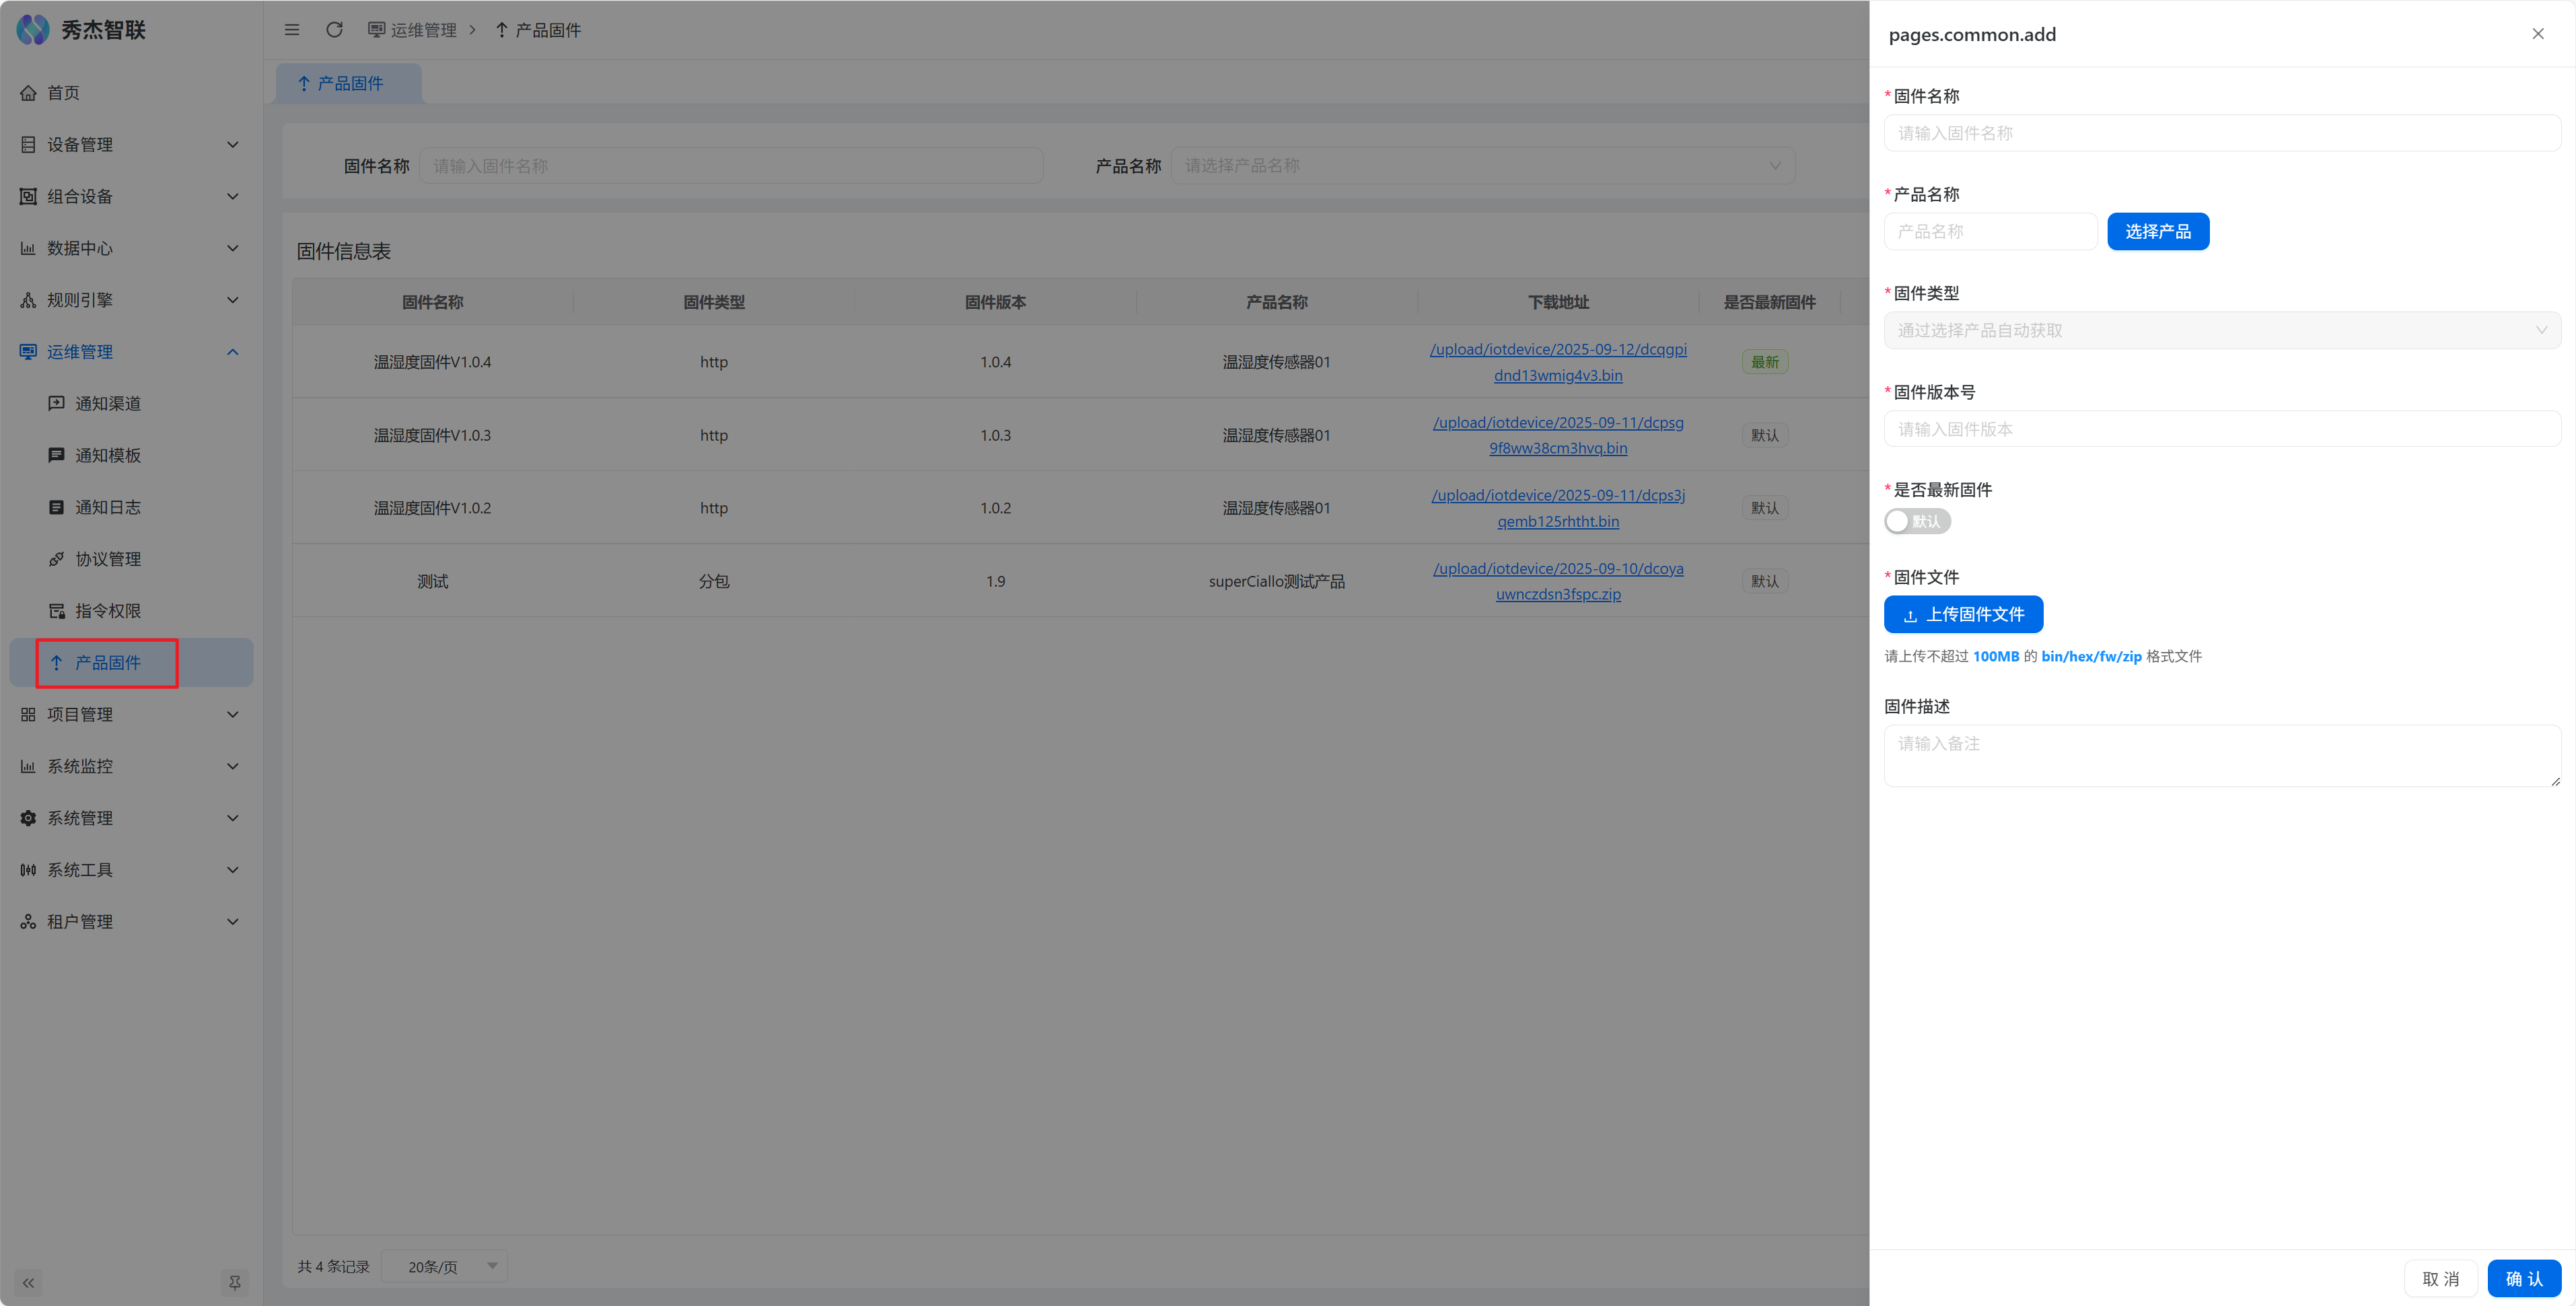Image resolution: width=2576 pixels, height=1306 pixels.
Task: Click the 固件版本号 input field
Action: [2221, 429]
